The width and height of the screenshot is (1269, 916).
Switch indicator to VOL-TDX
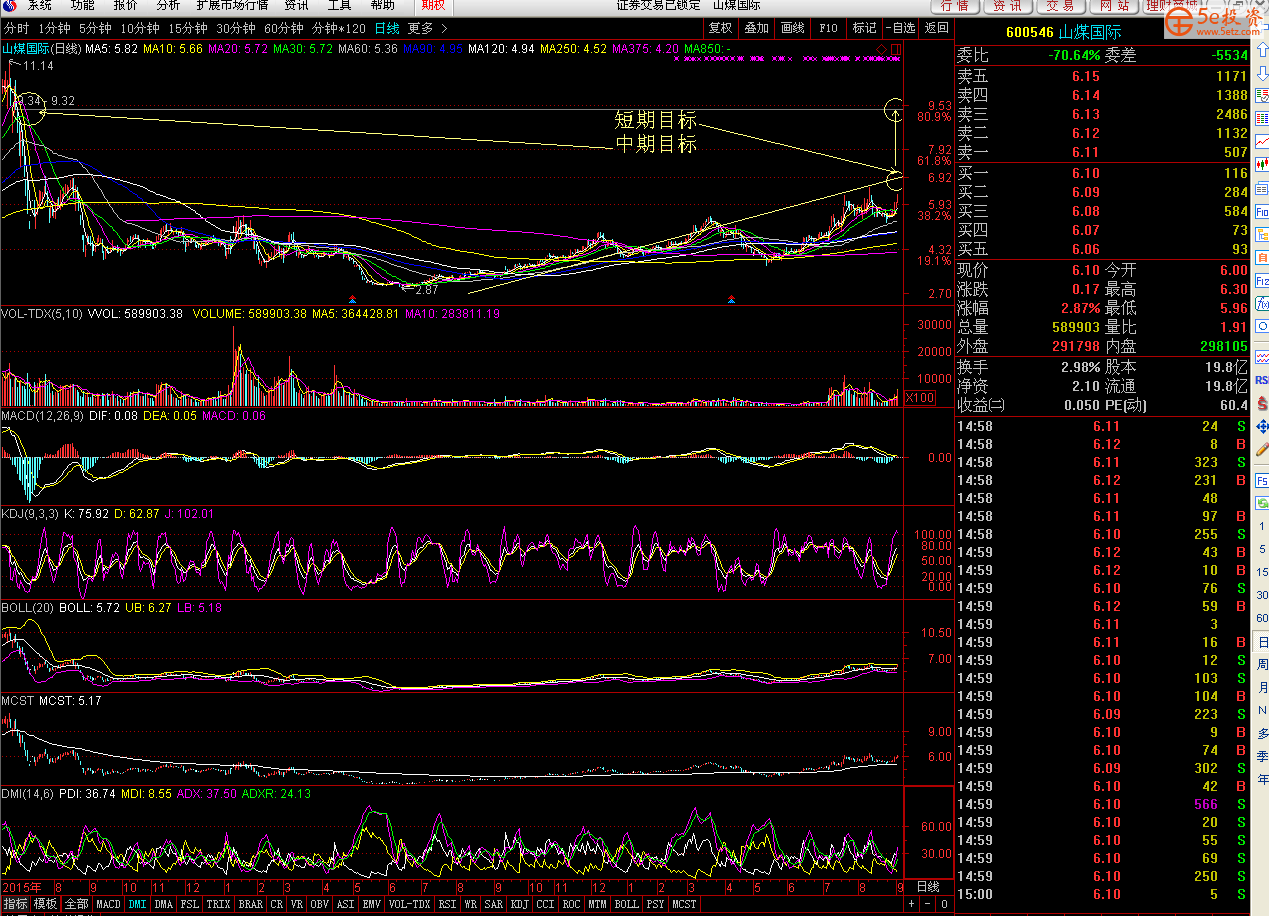pyautogui.click(x=409, y=904)
